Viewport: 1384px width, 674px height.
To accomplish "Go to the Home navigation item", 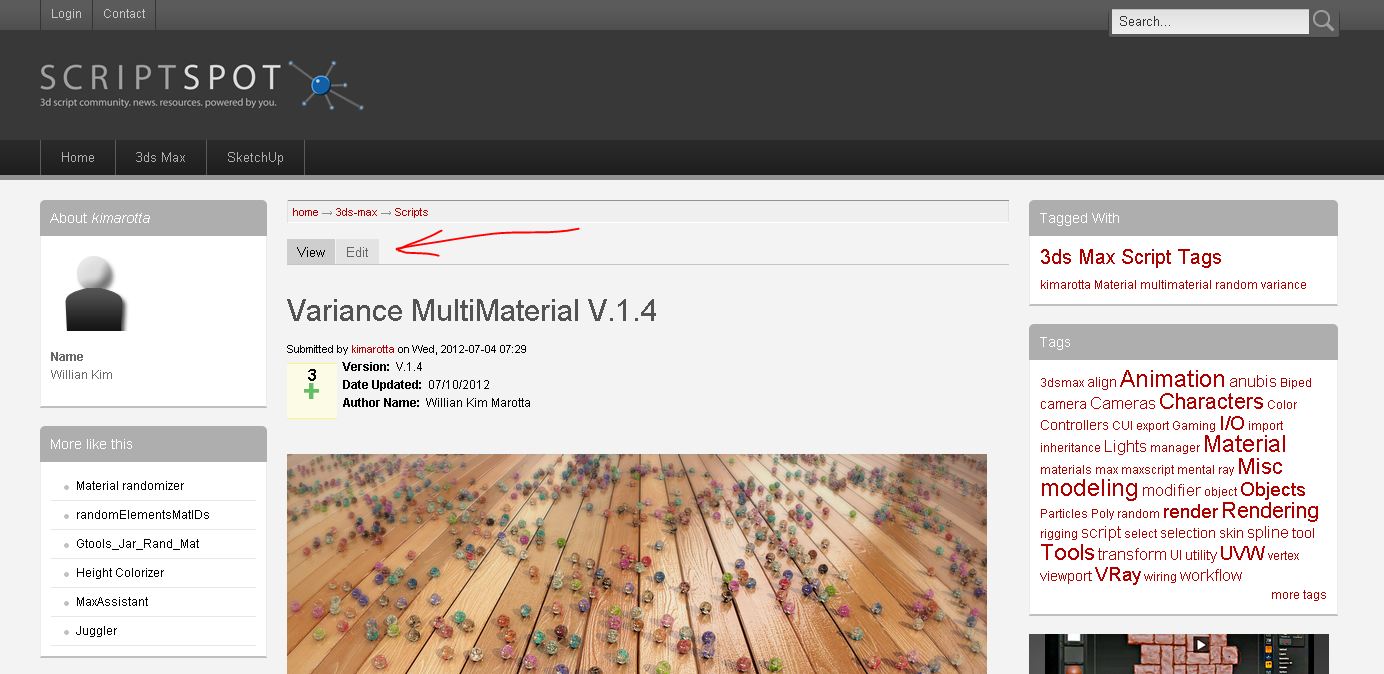I will [x=77, y=157].
